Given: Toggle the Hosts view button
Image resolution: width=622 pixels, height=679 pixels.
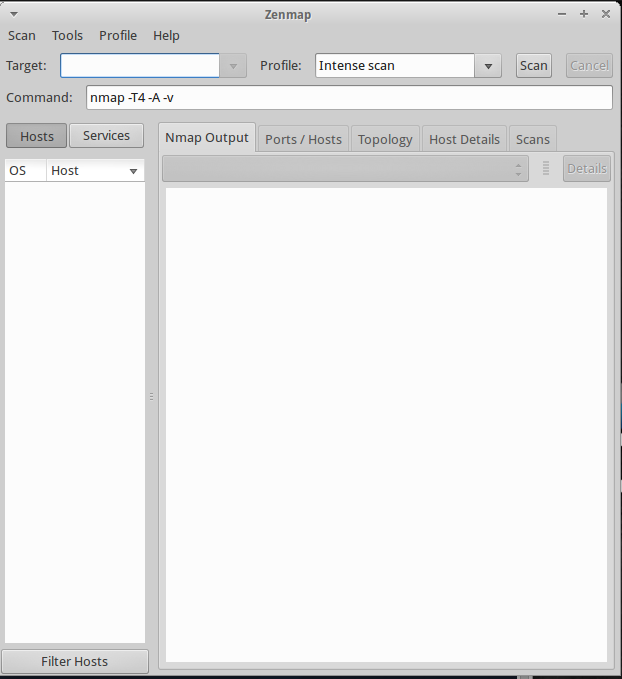Looking at the screenshot, I should click(x=37, y=136).
